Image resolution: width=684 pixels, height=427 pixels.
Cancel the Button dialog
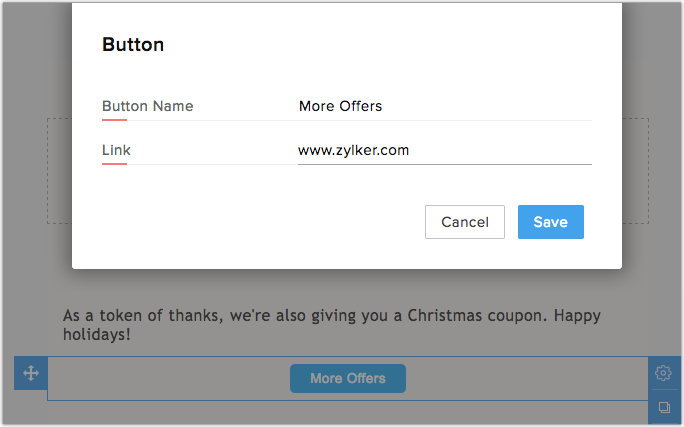point(464,222)
